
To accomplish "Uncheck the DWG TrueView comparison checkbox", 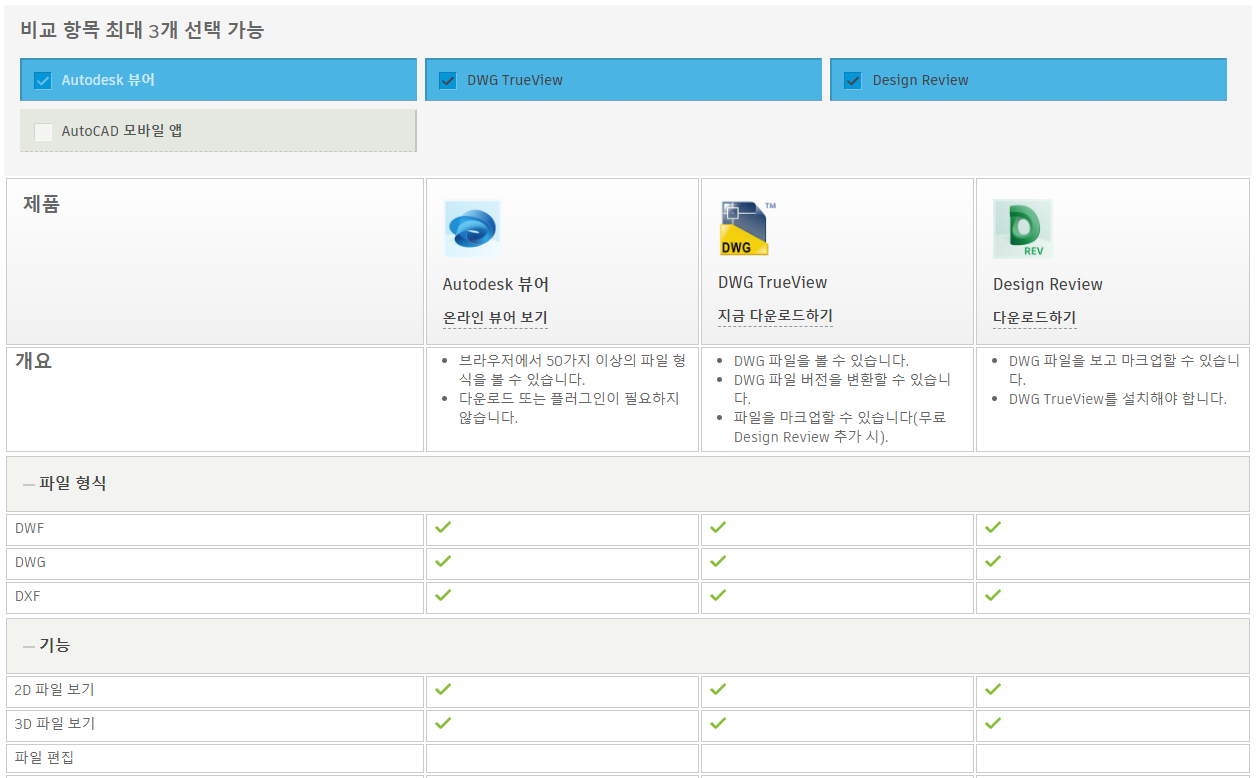I will pyautogui.click(x=448, y=80).
